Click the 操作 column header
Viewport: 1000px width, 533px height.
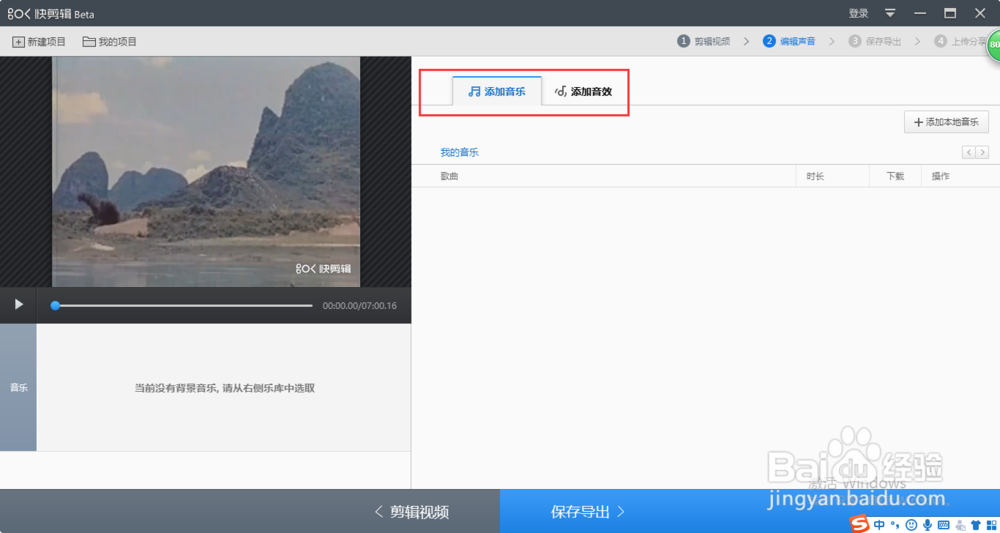coord(941,176)
